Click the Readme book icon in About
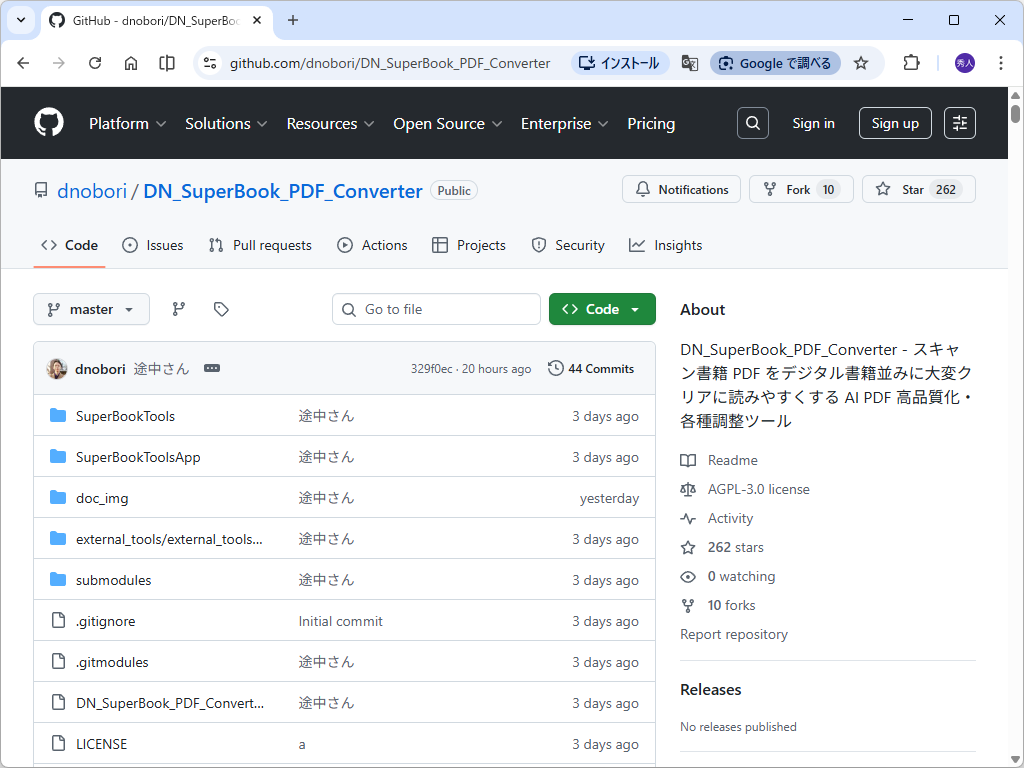Image resolution: width=1024 pixels, height=768 pixels. (x=690, y=460)
